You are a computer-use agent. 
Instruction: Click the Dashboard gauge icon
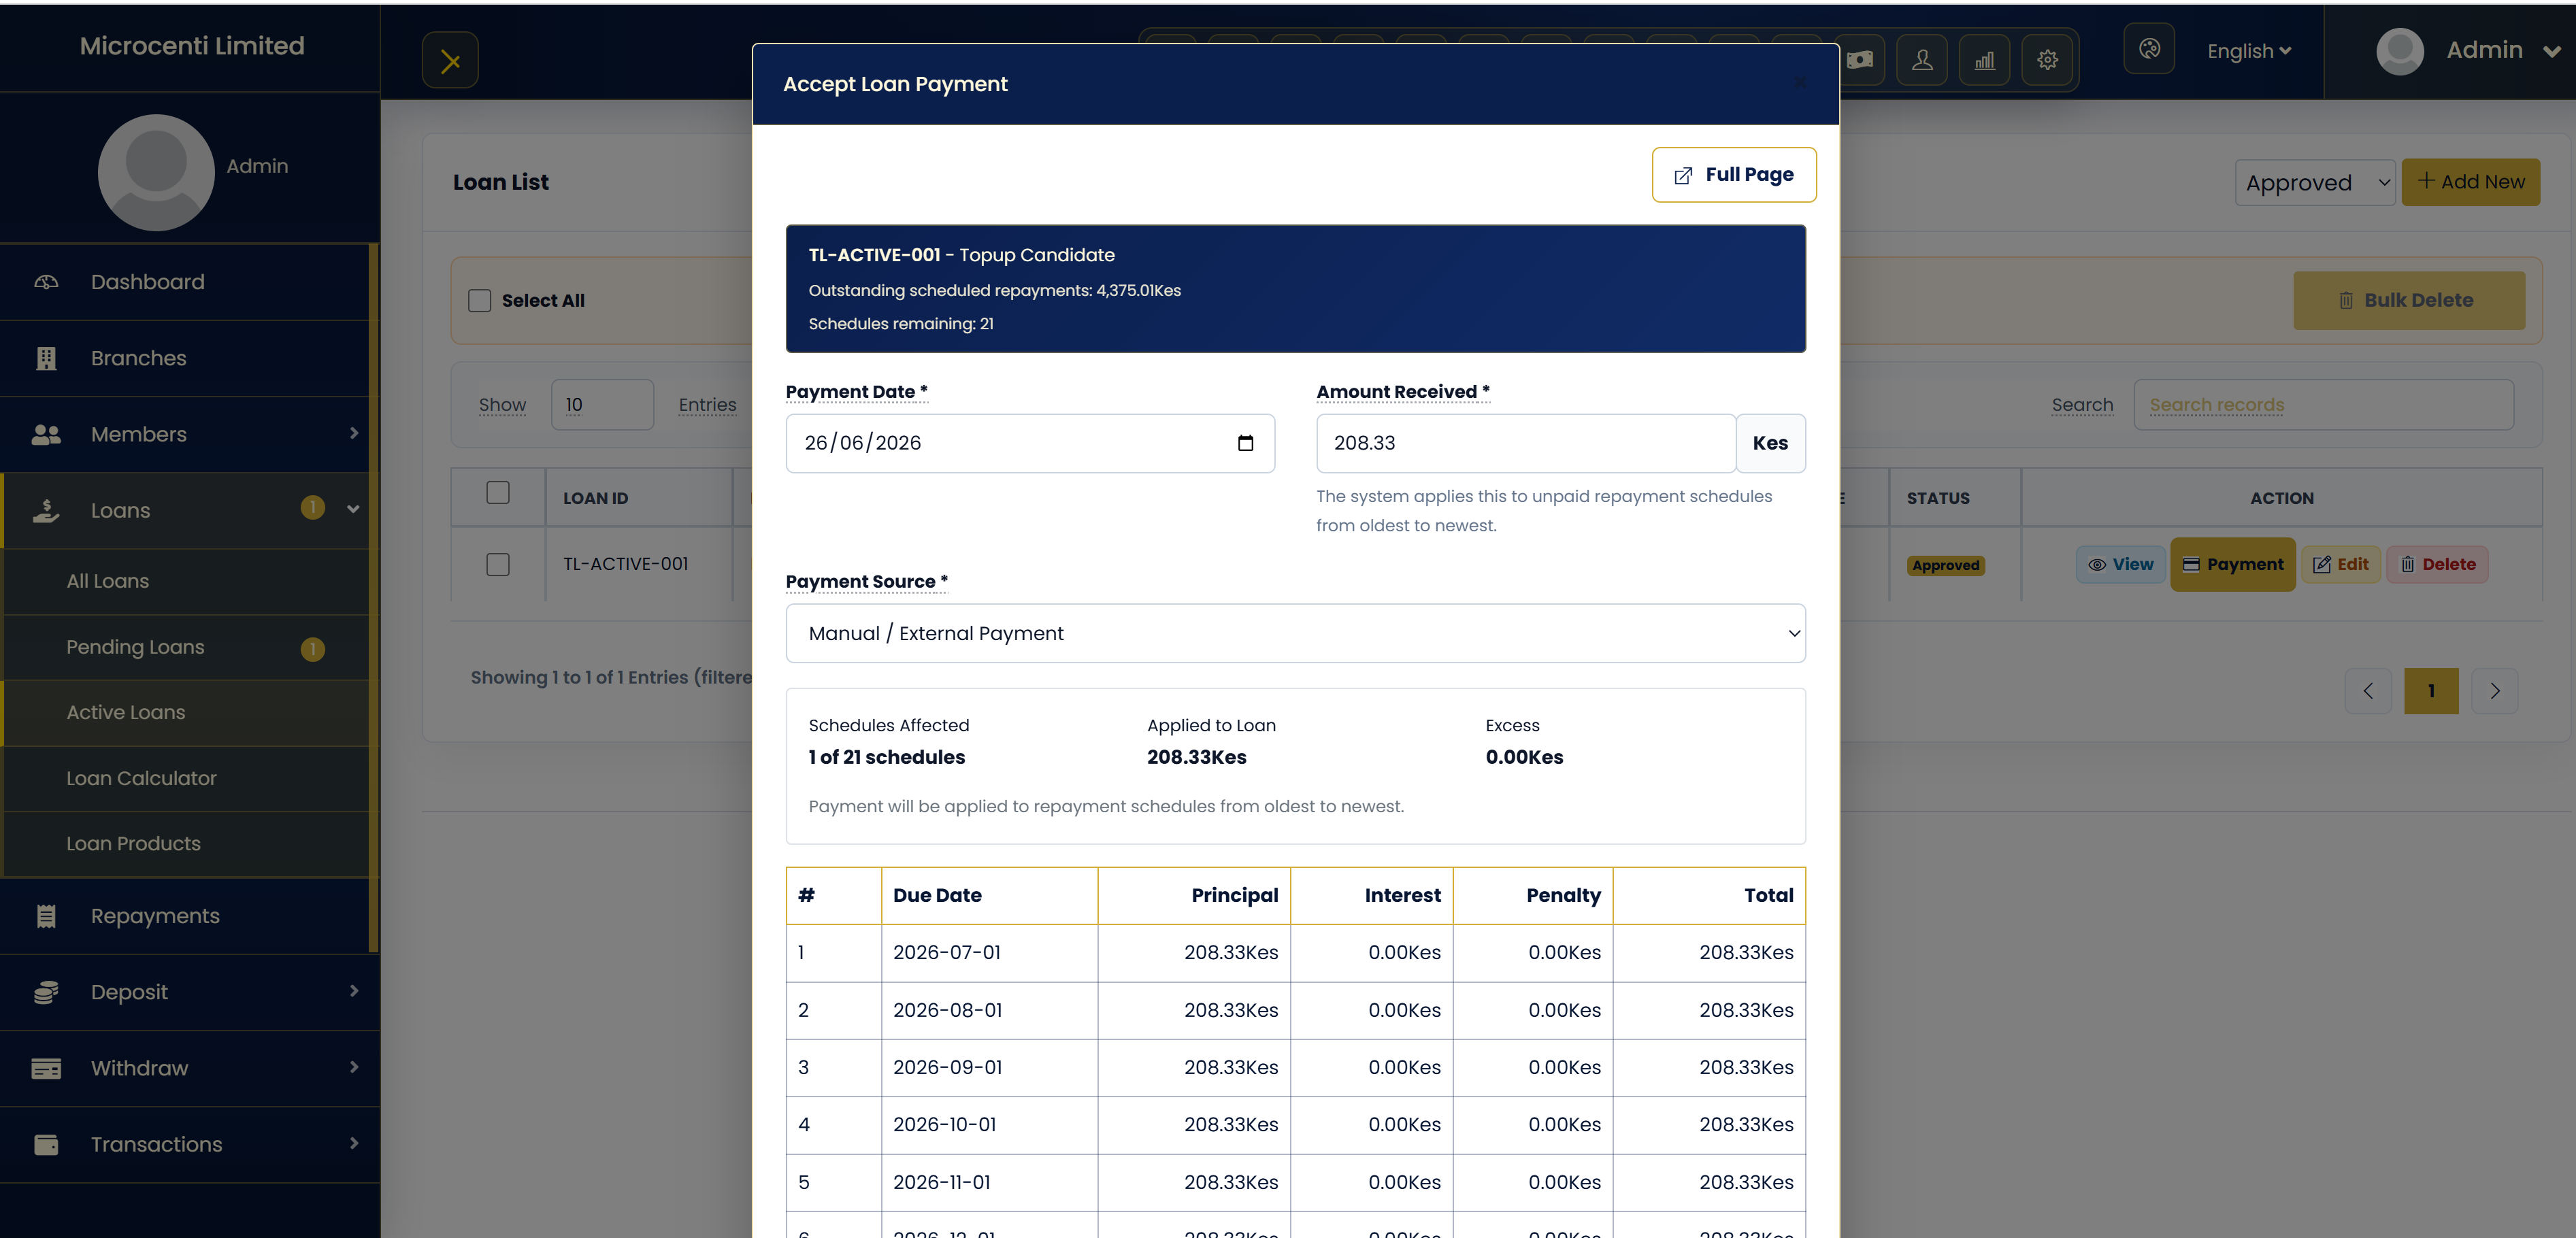click(46, 282)
